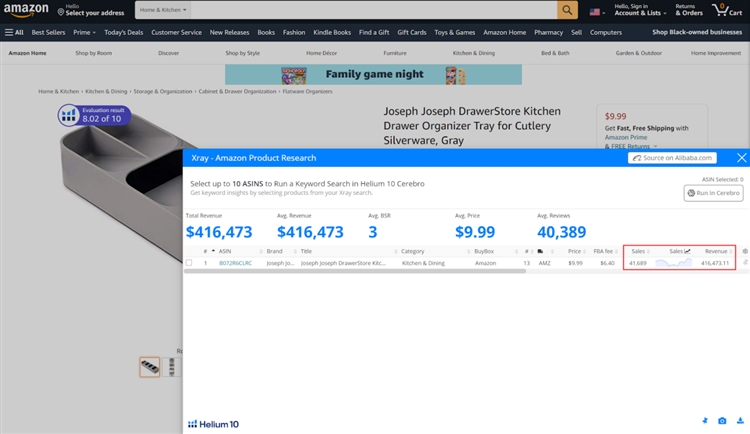This screenshot has width=750, height=434.
Task: Select the first product image thumbnail
Action: coord(149,367)
